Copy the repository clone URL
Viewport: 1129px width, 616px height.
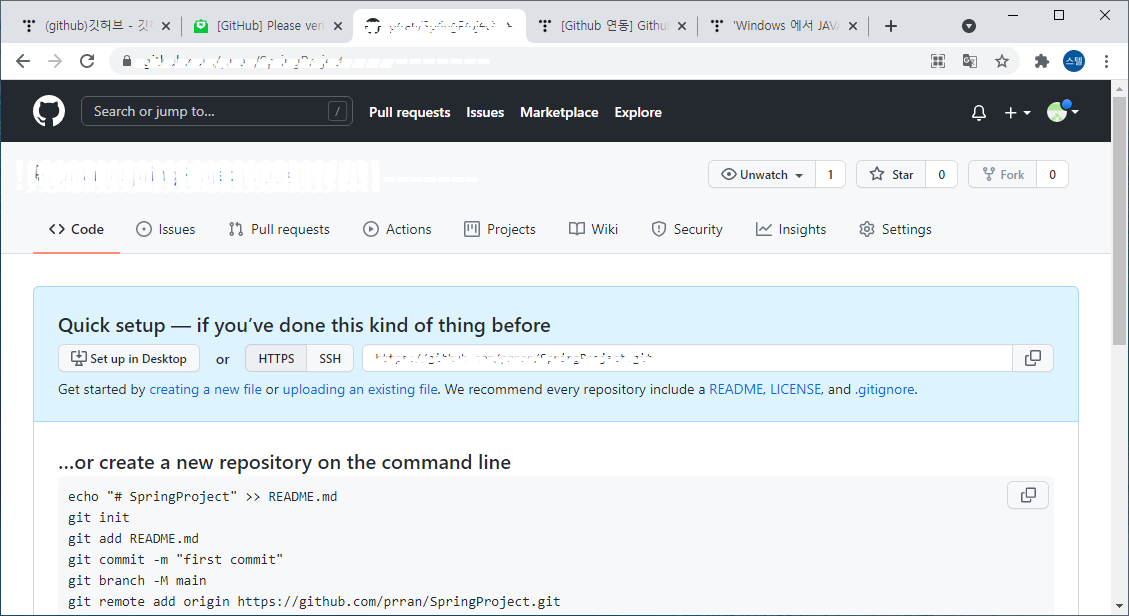(x=1033, y=358)
